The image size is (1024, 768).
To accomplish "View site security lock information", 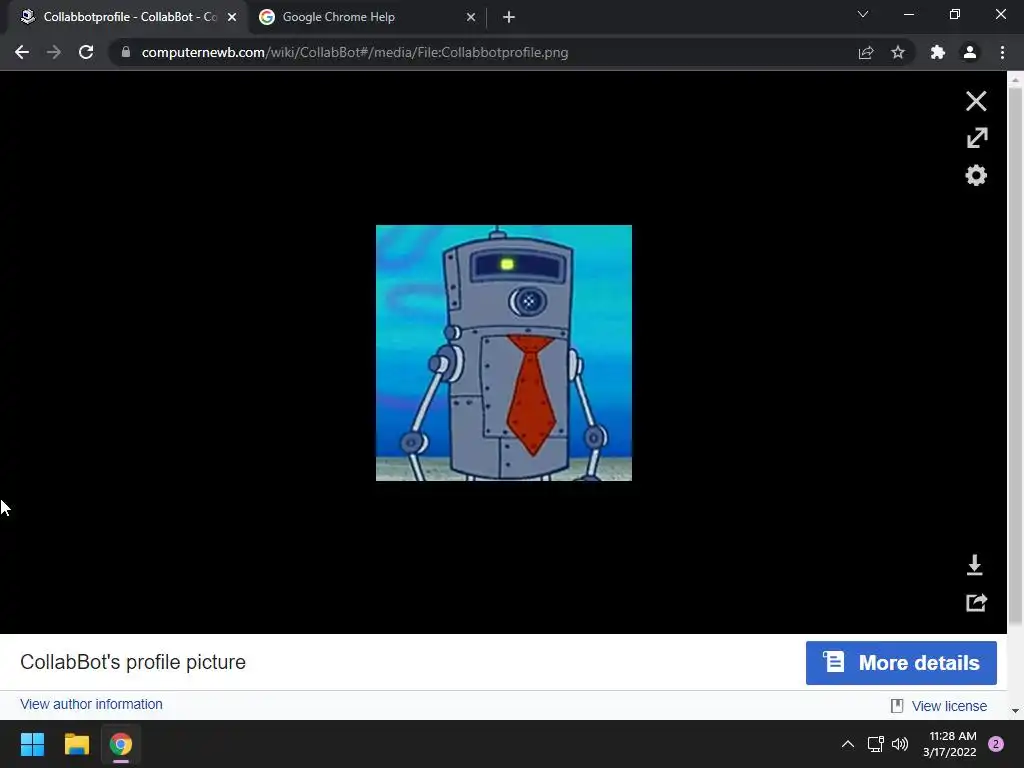I will (126, 52).
